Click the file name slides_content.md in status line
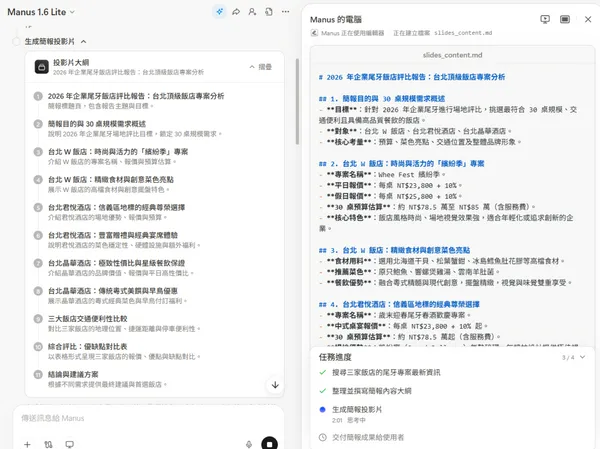This screenshot has height=449, width=600. (463, 33)
